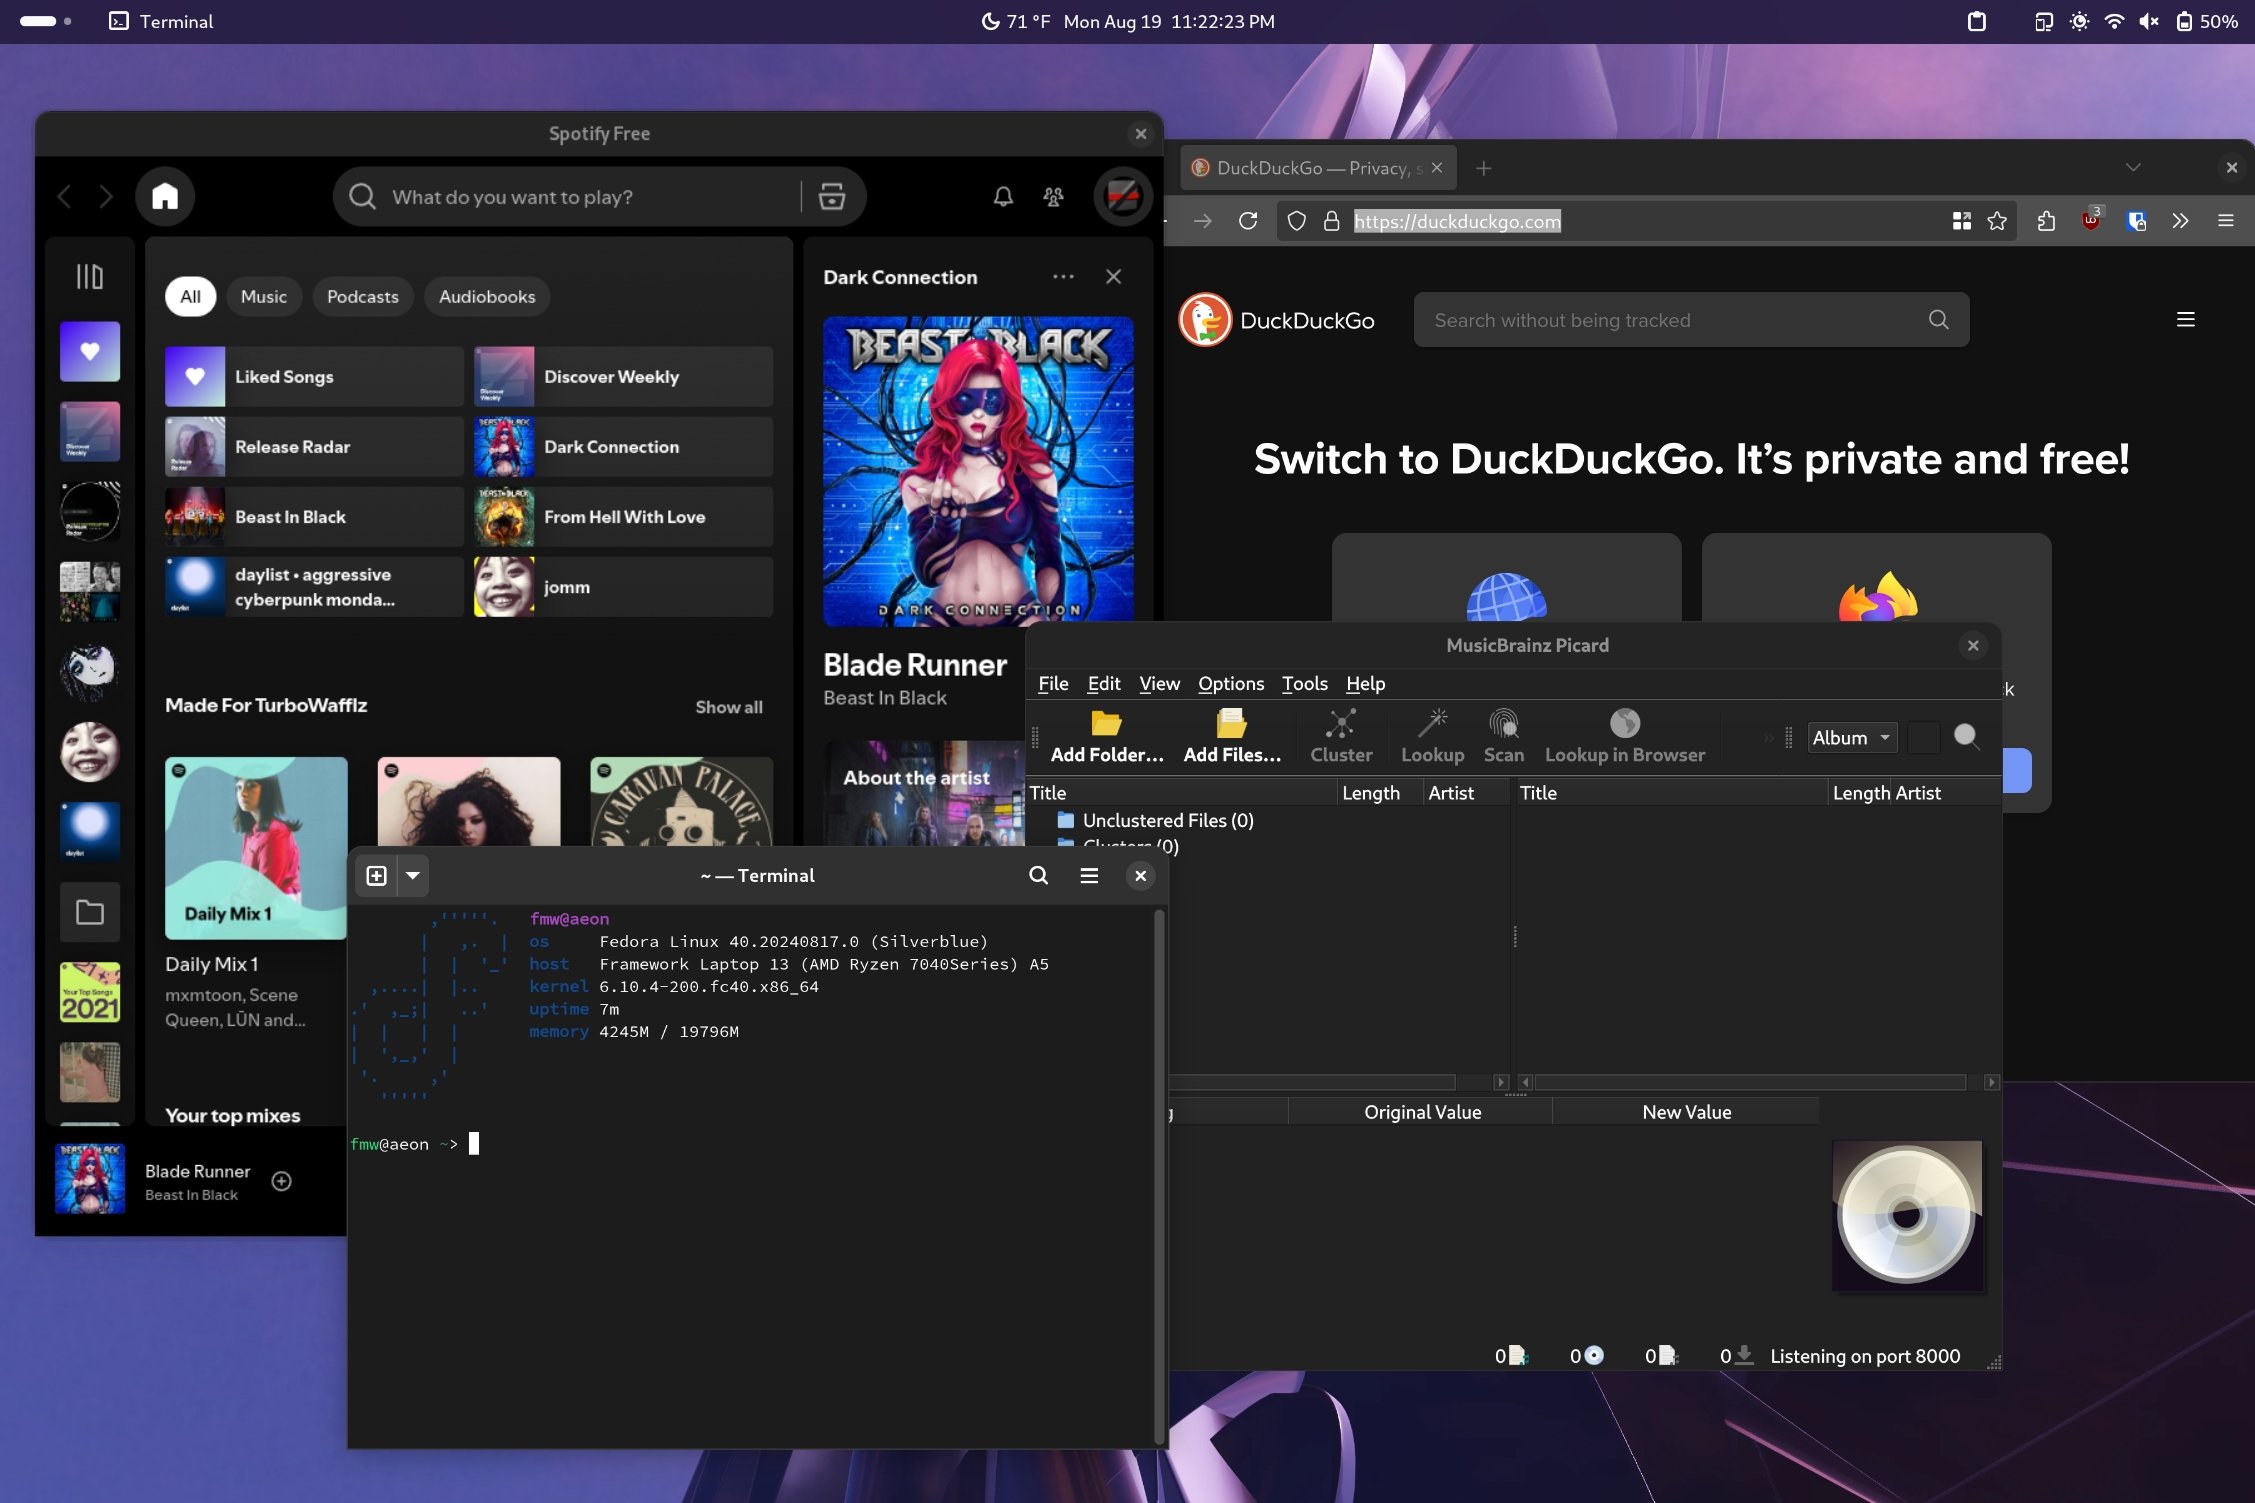Screen dimensions: 2255x1503
Task: Click Spotify Browse icon in search bar
Action: tap(832, 196)
